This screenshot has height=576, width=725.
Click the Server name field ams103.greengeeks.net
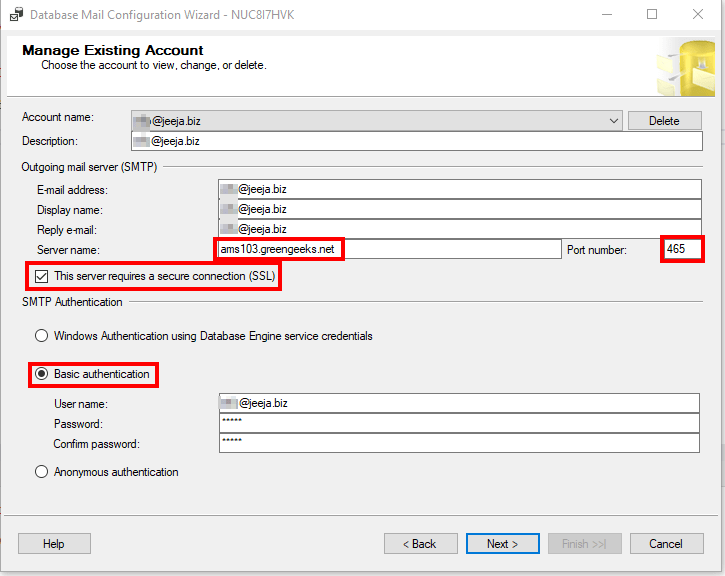[x=390, y=249]
